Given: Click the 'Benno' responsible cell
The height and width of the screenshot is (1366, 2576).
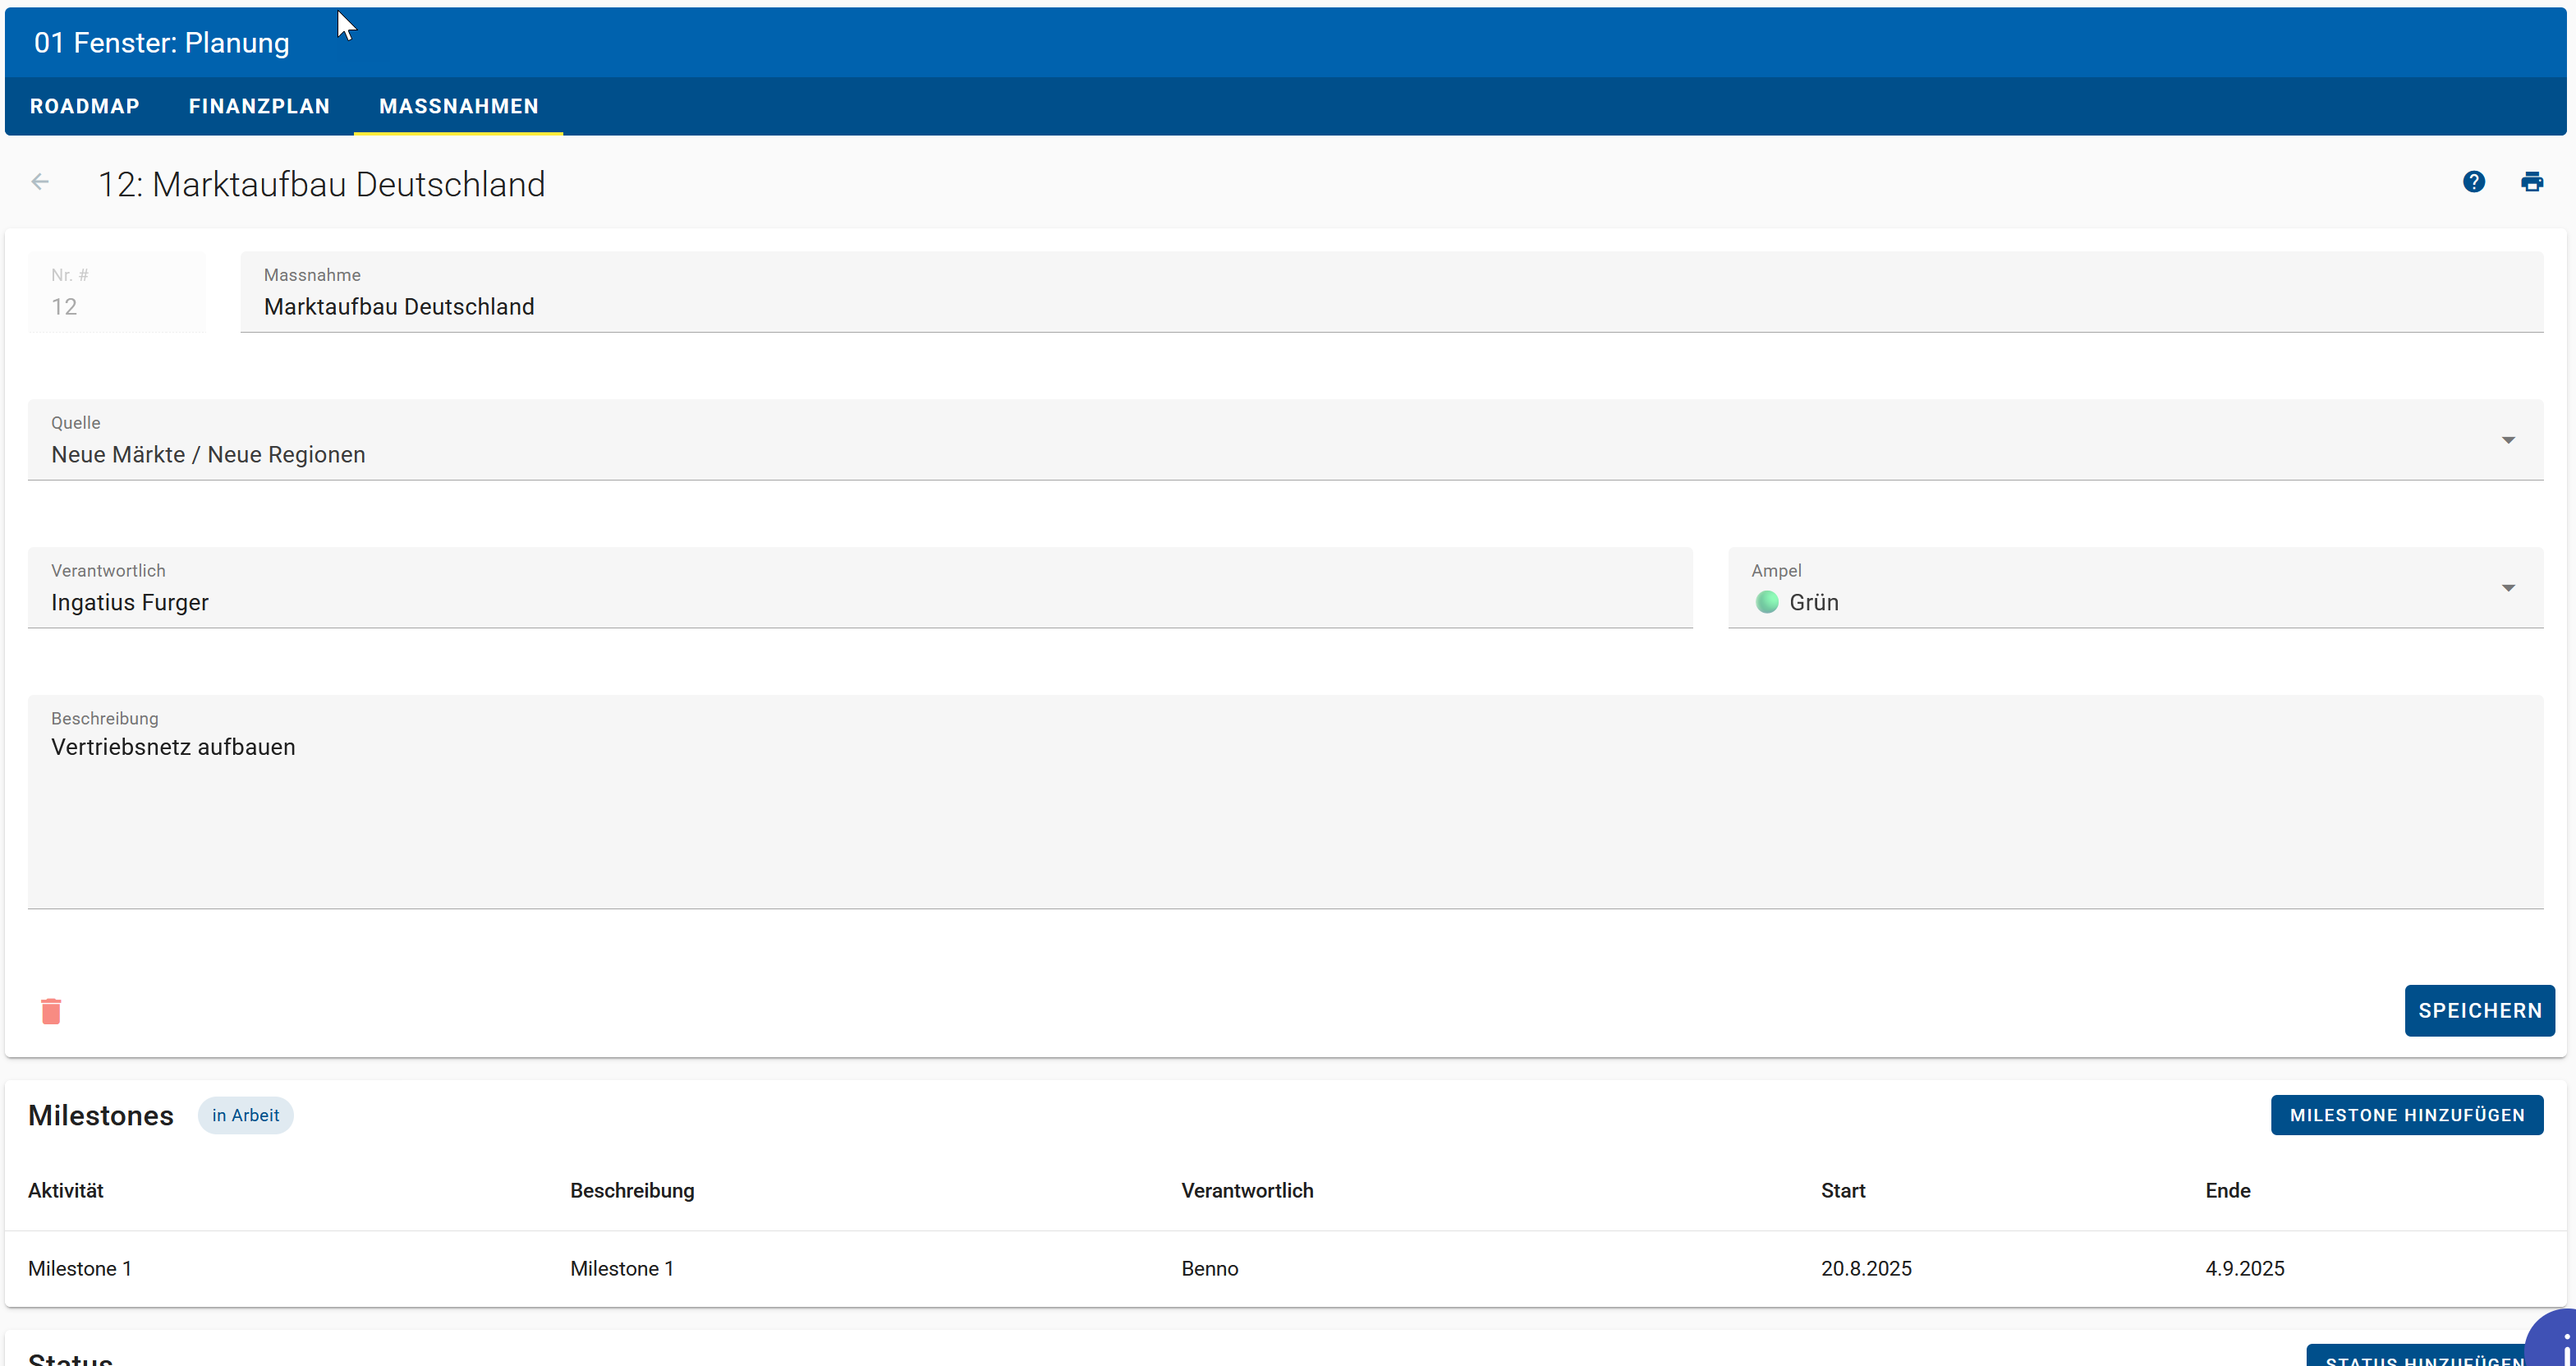Looking at the screenshot, I should [1209, 1268].
